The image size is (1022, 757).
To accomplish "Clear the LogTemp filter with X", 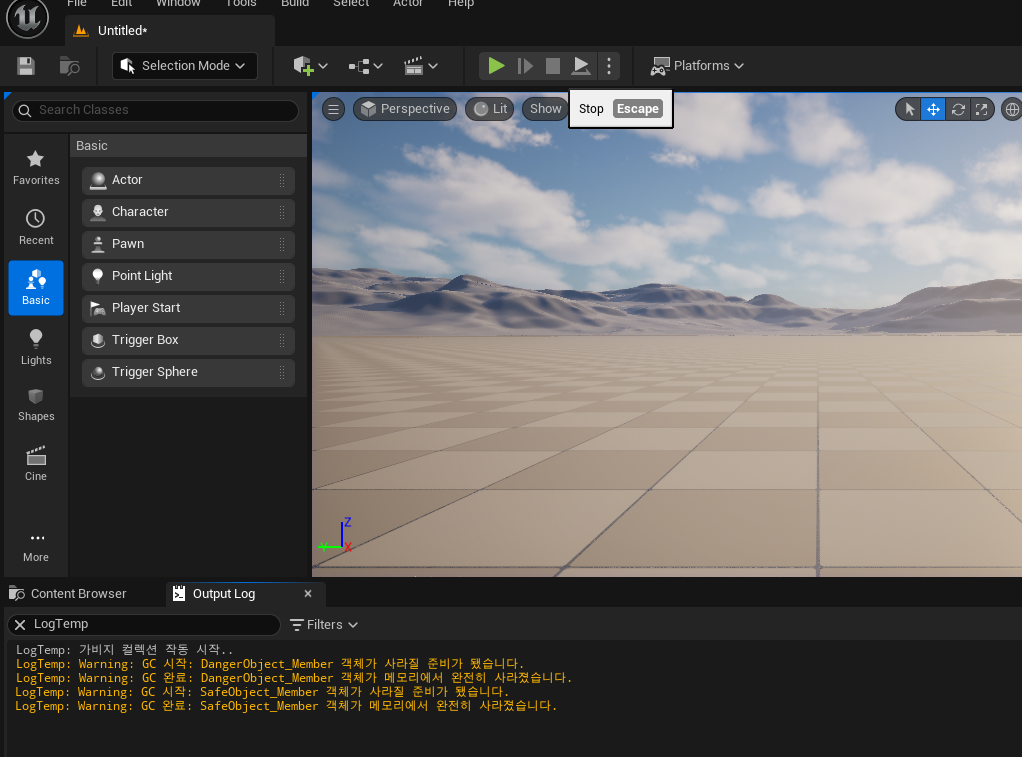I will pos(20,625).
